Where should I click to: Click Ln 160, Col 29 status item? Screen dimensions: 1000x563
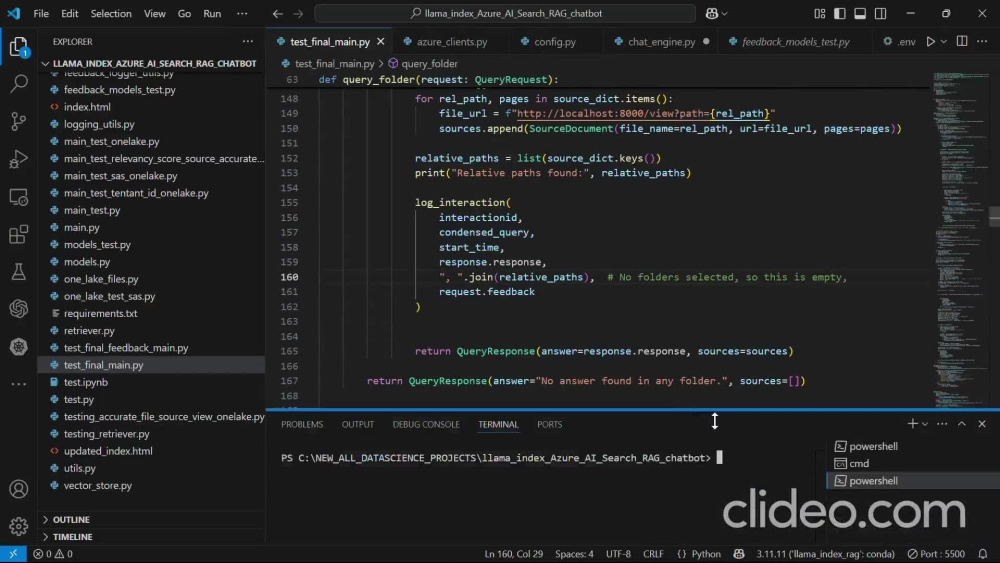pyautogui.click(x=513, y=553)
